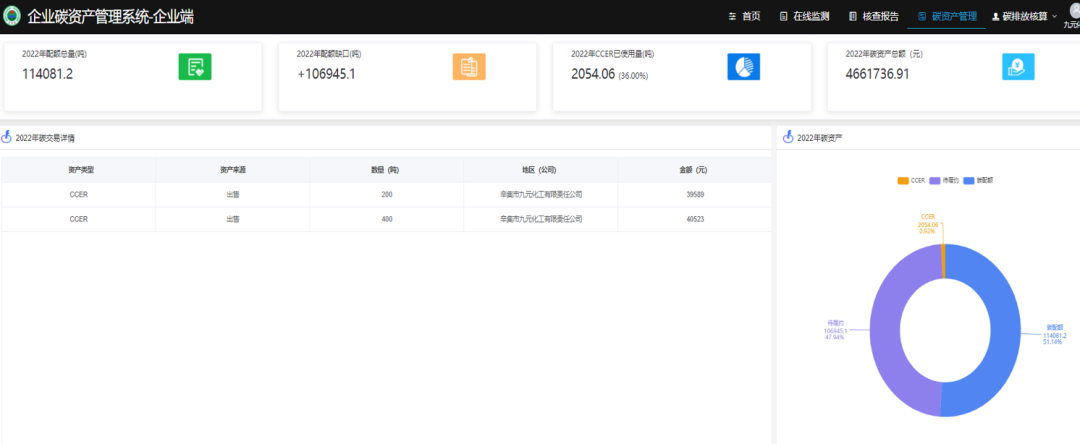Viewport: 1080px width, 444px height.
Task: Click the +106945.1 quota gap value on its card
Action: pyautogui.click(x=326, y=74)
